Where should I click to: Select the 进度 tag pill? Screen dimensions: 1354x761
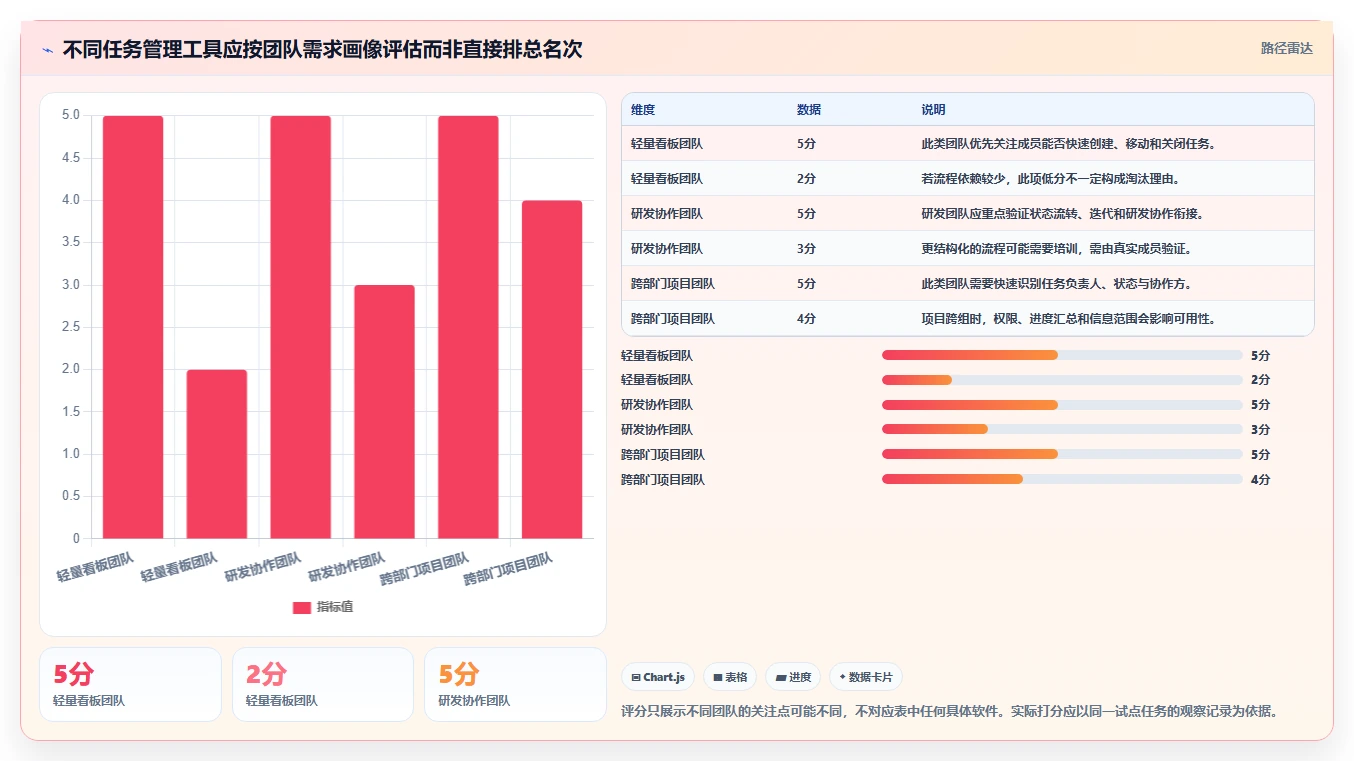793,677
